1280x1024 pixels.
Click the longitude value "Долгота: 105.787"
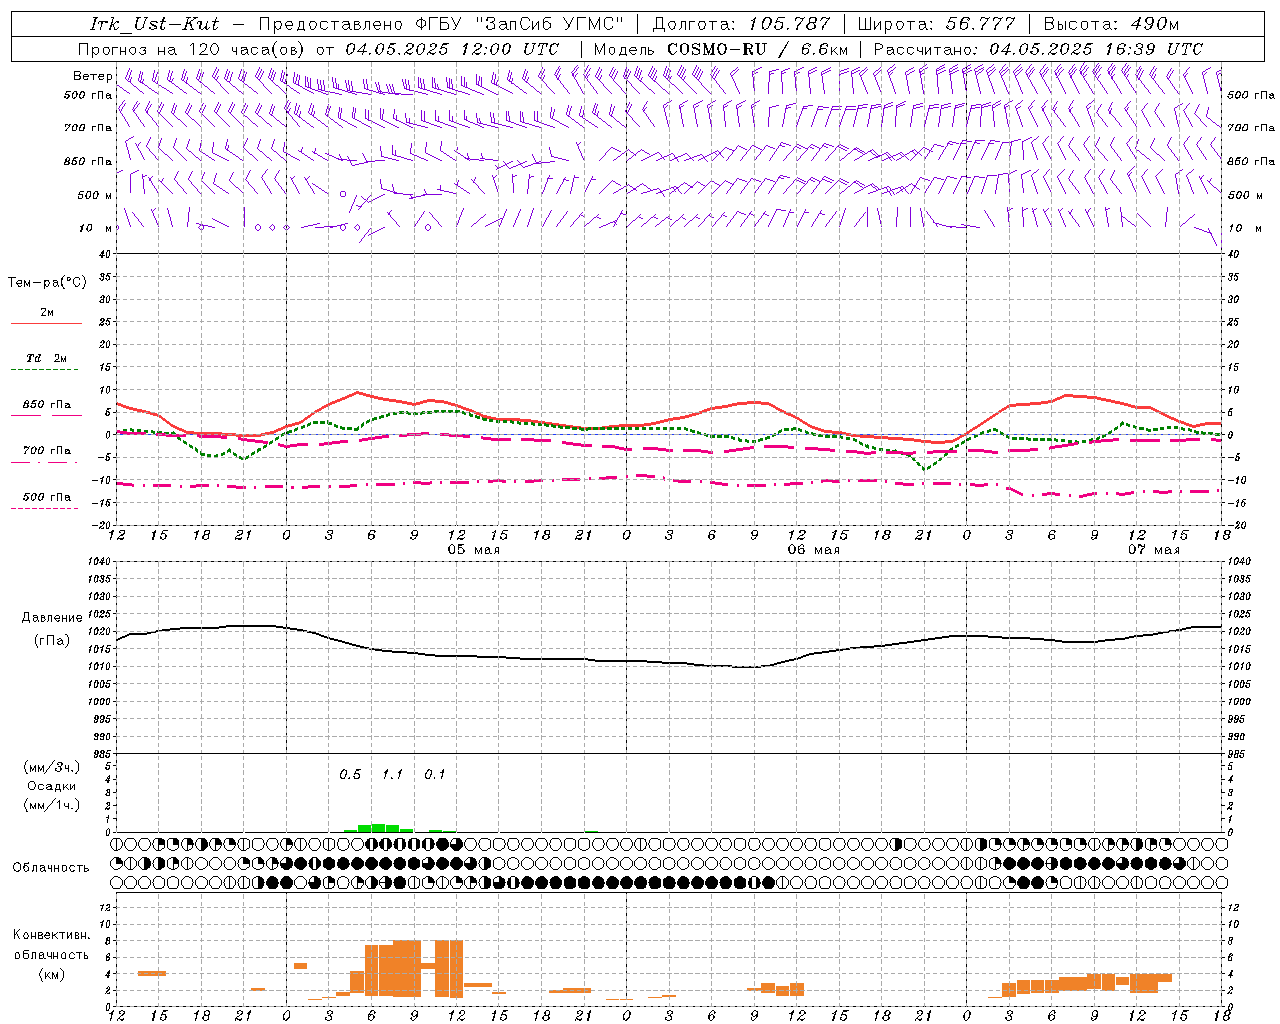tap(741, 24)
